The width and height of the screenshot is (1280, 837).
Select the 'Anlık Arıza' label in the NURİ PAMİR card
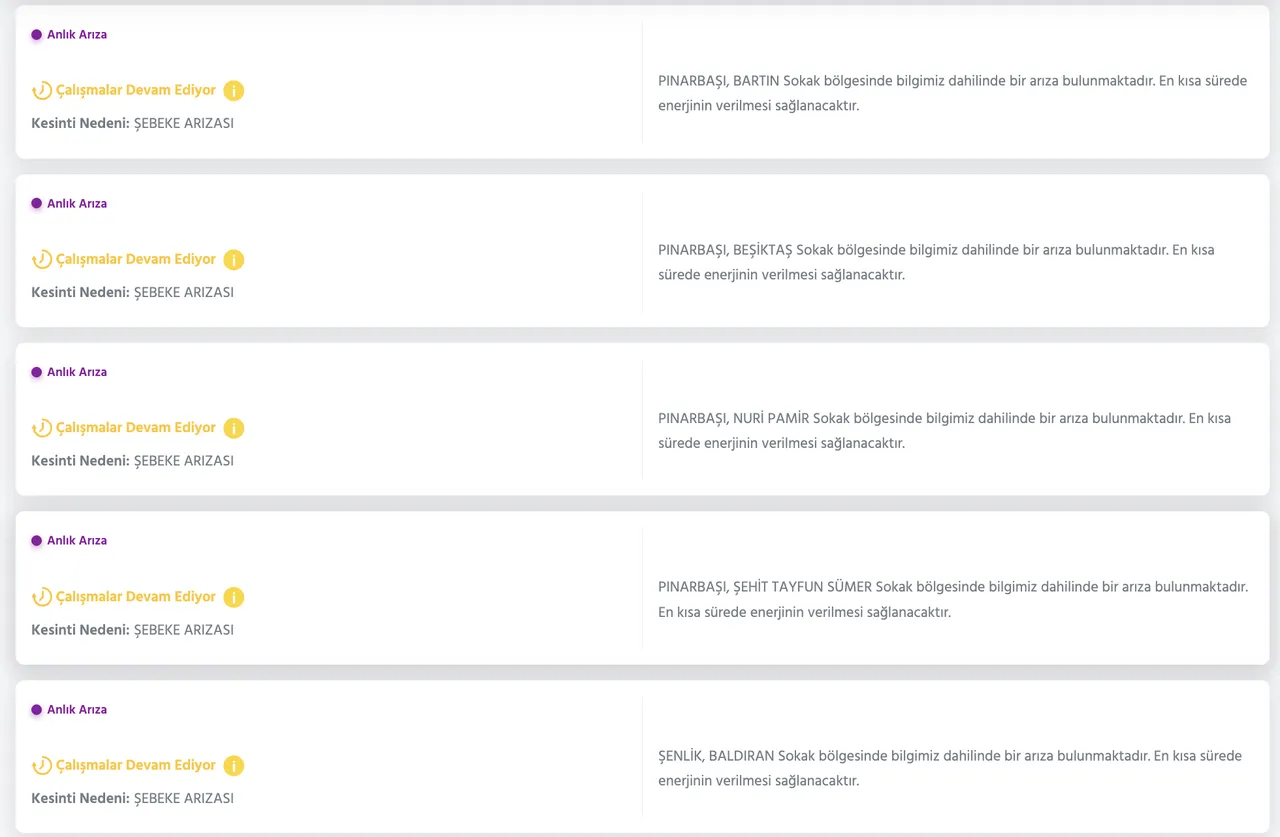pyautogui.click(x=77, y=372)
